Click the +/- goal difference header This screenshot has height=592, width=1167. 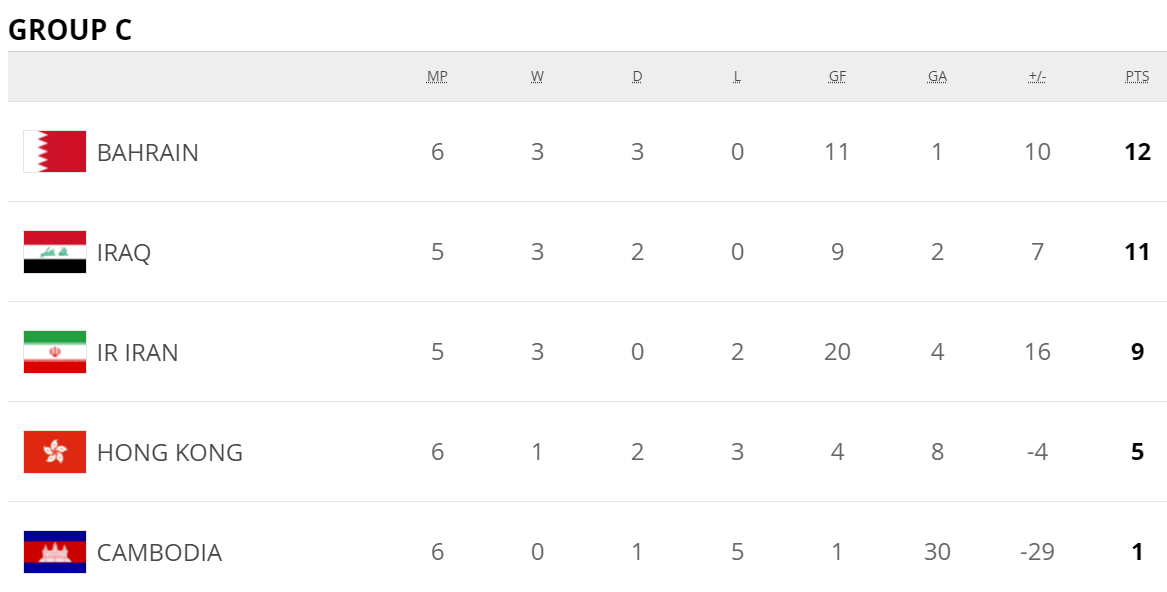pyautogui.click(x=1037, y=77)
